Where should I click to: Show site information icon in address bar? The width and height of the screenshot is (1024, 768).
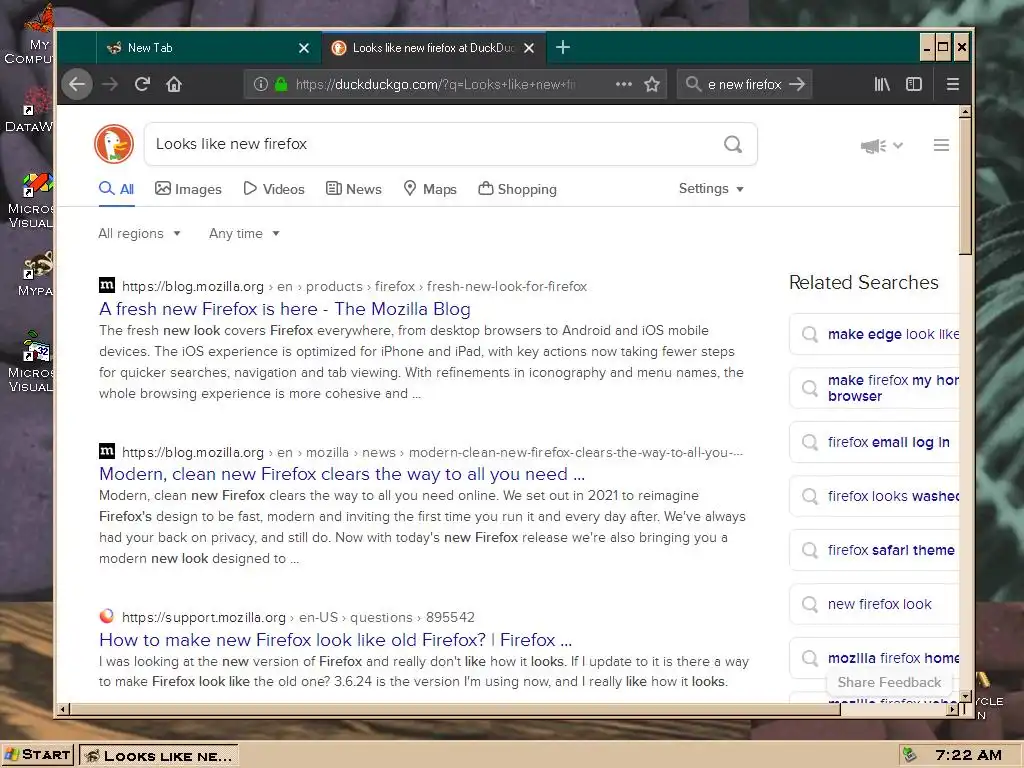[261, 84]
